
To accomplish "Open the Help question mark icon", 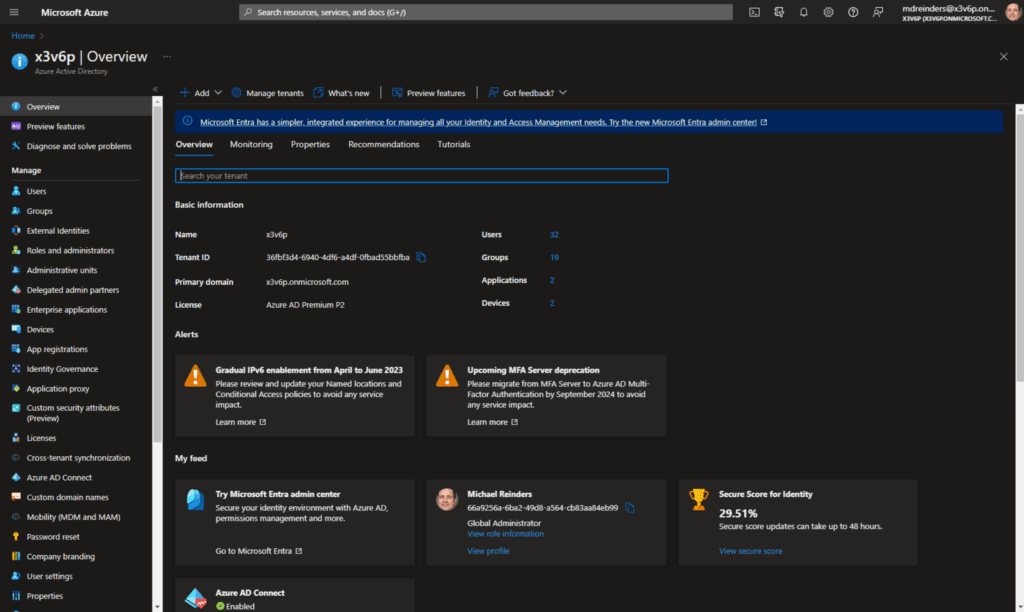I will (x=853, y=12).
